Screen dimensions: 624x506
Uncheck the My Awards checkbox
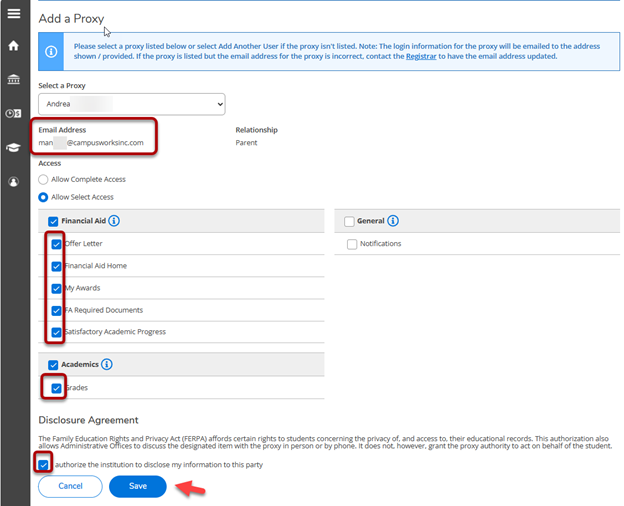[57, 288]
